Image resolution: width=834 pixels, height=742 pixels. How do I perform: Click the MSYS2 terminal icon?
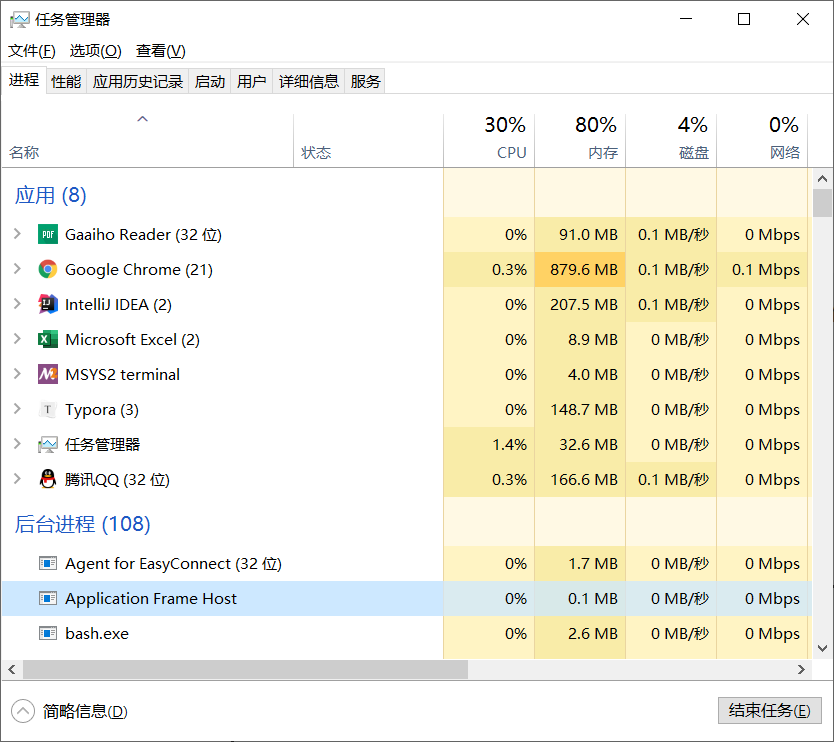[48, 374]
